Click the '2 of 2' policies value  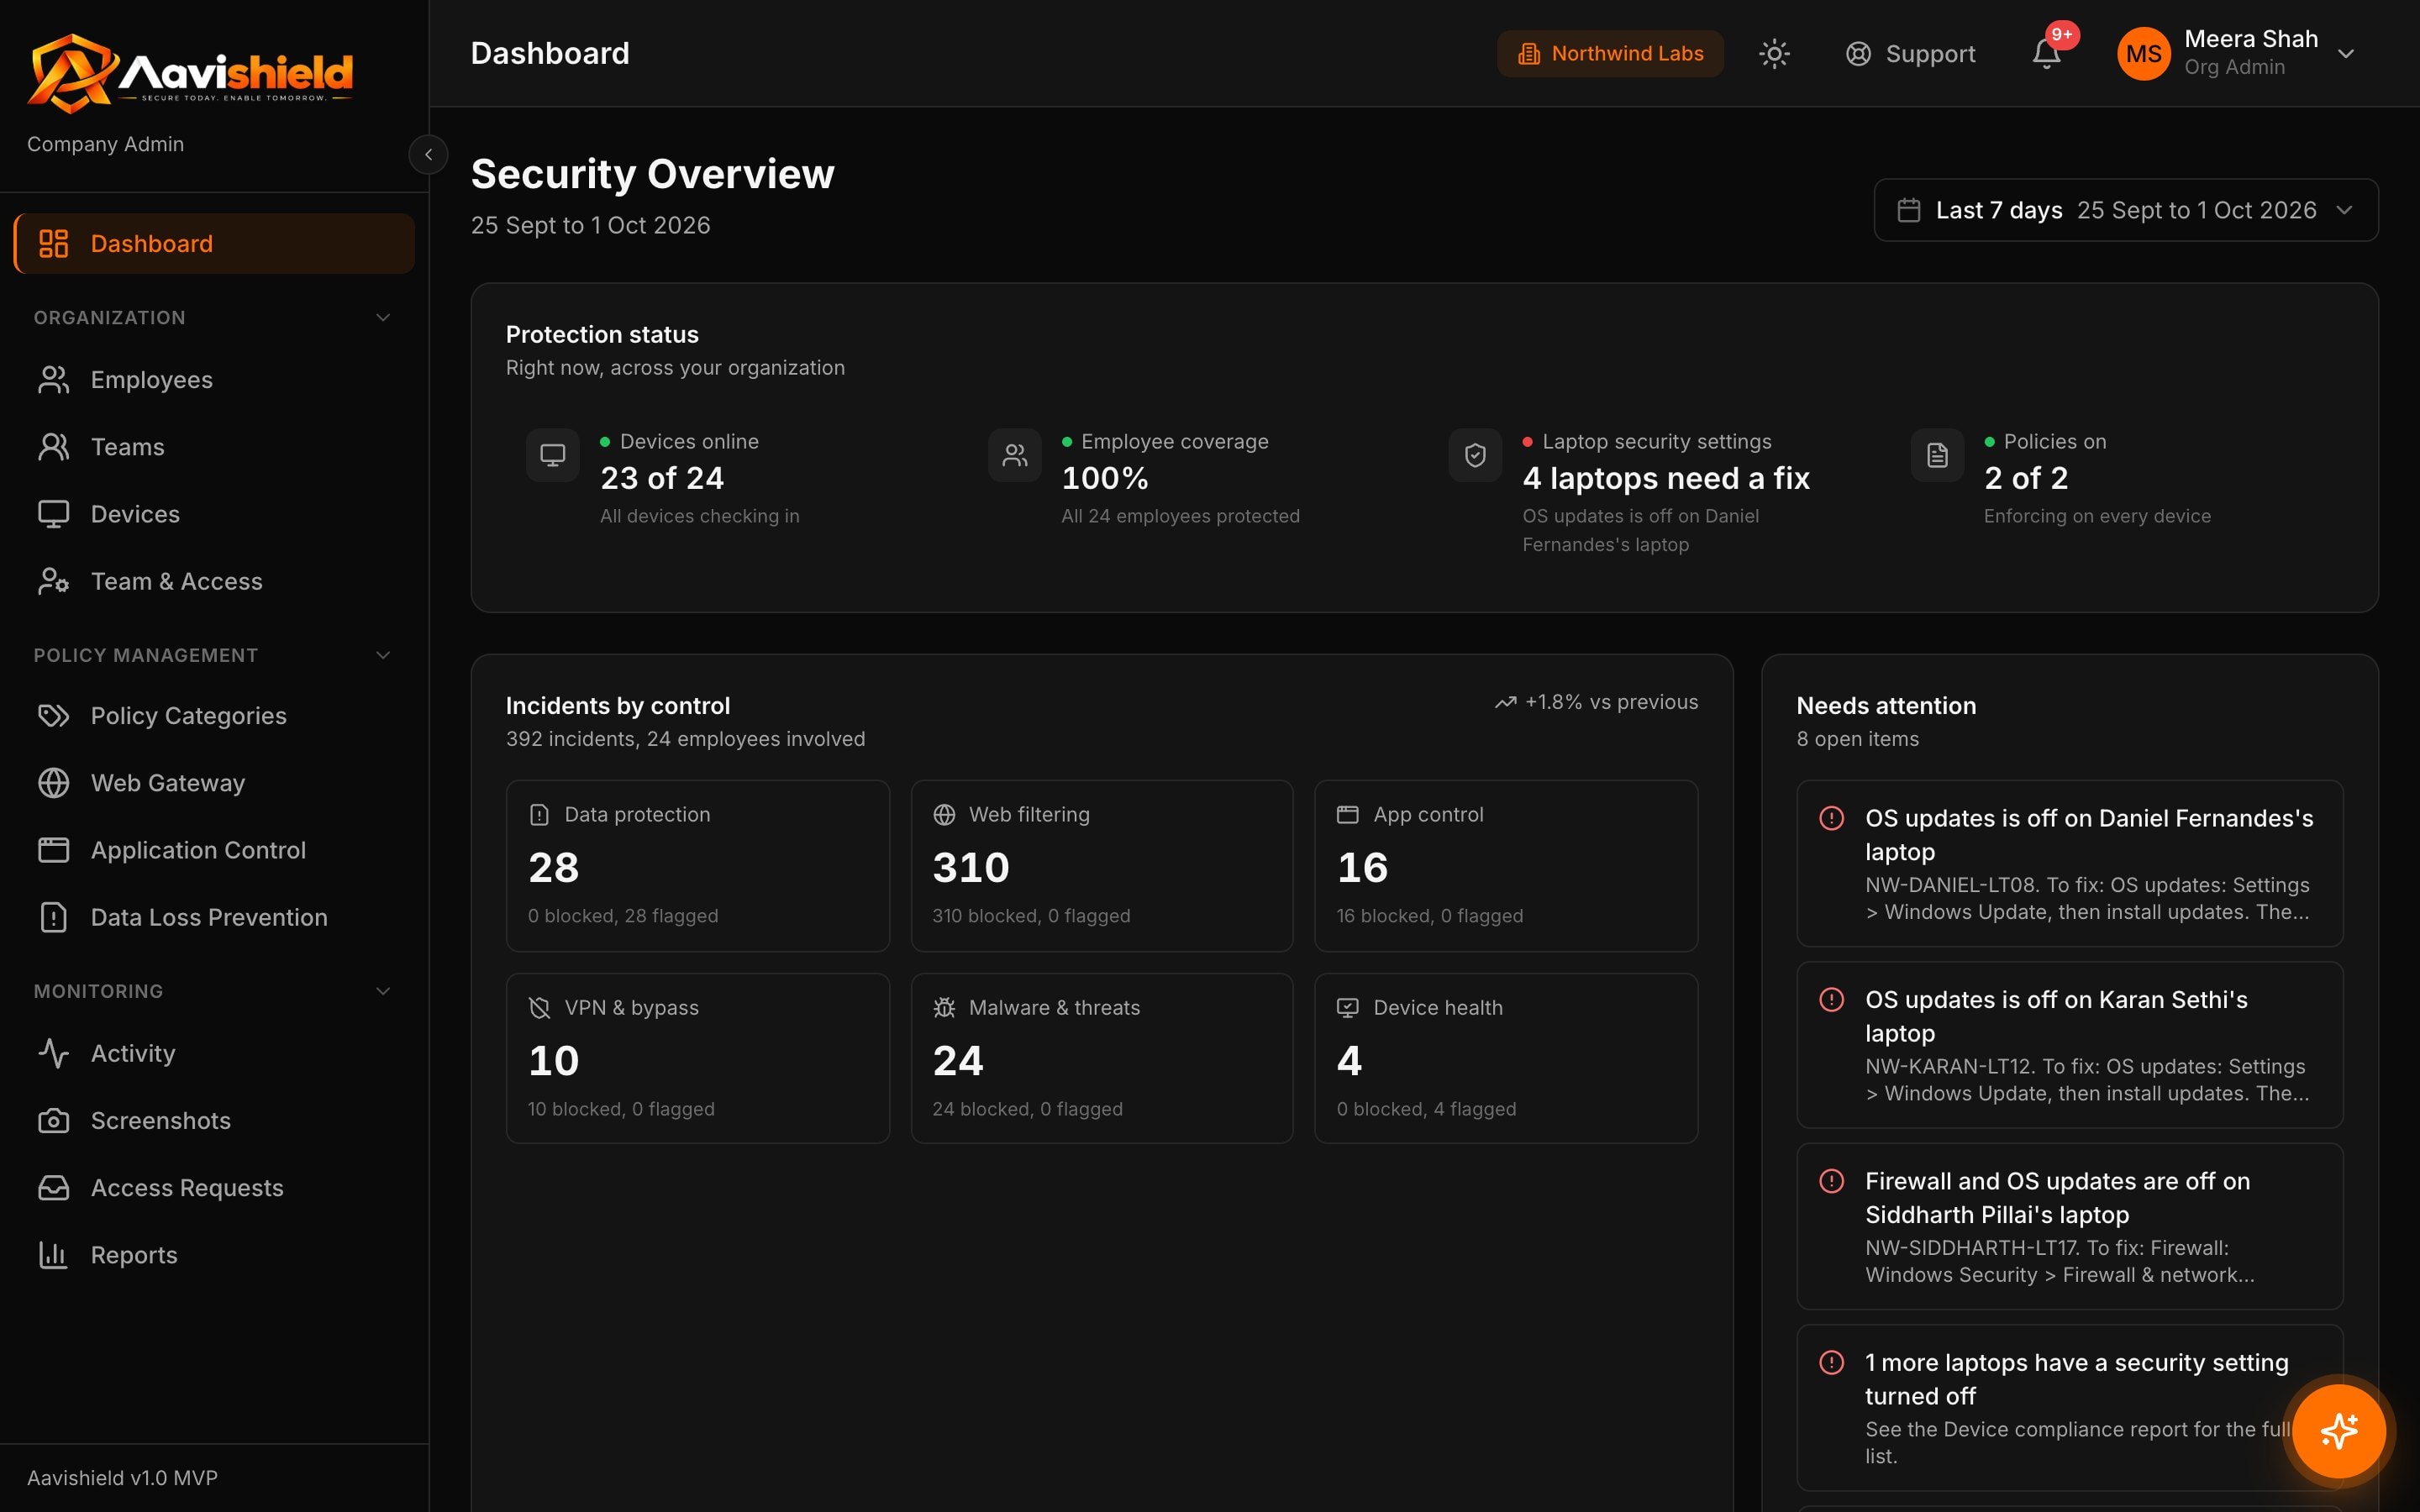coord(2026,478)
